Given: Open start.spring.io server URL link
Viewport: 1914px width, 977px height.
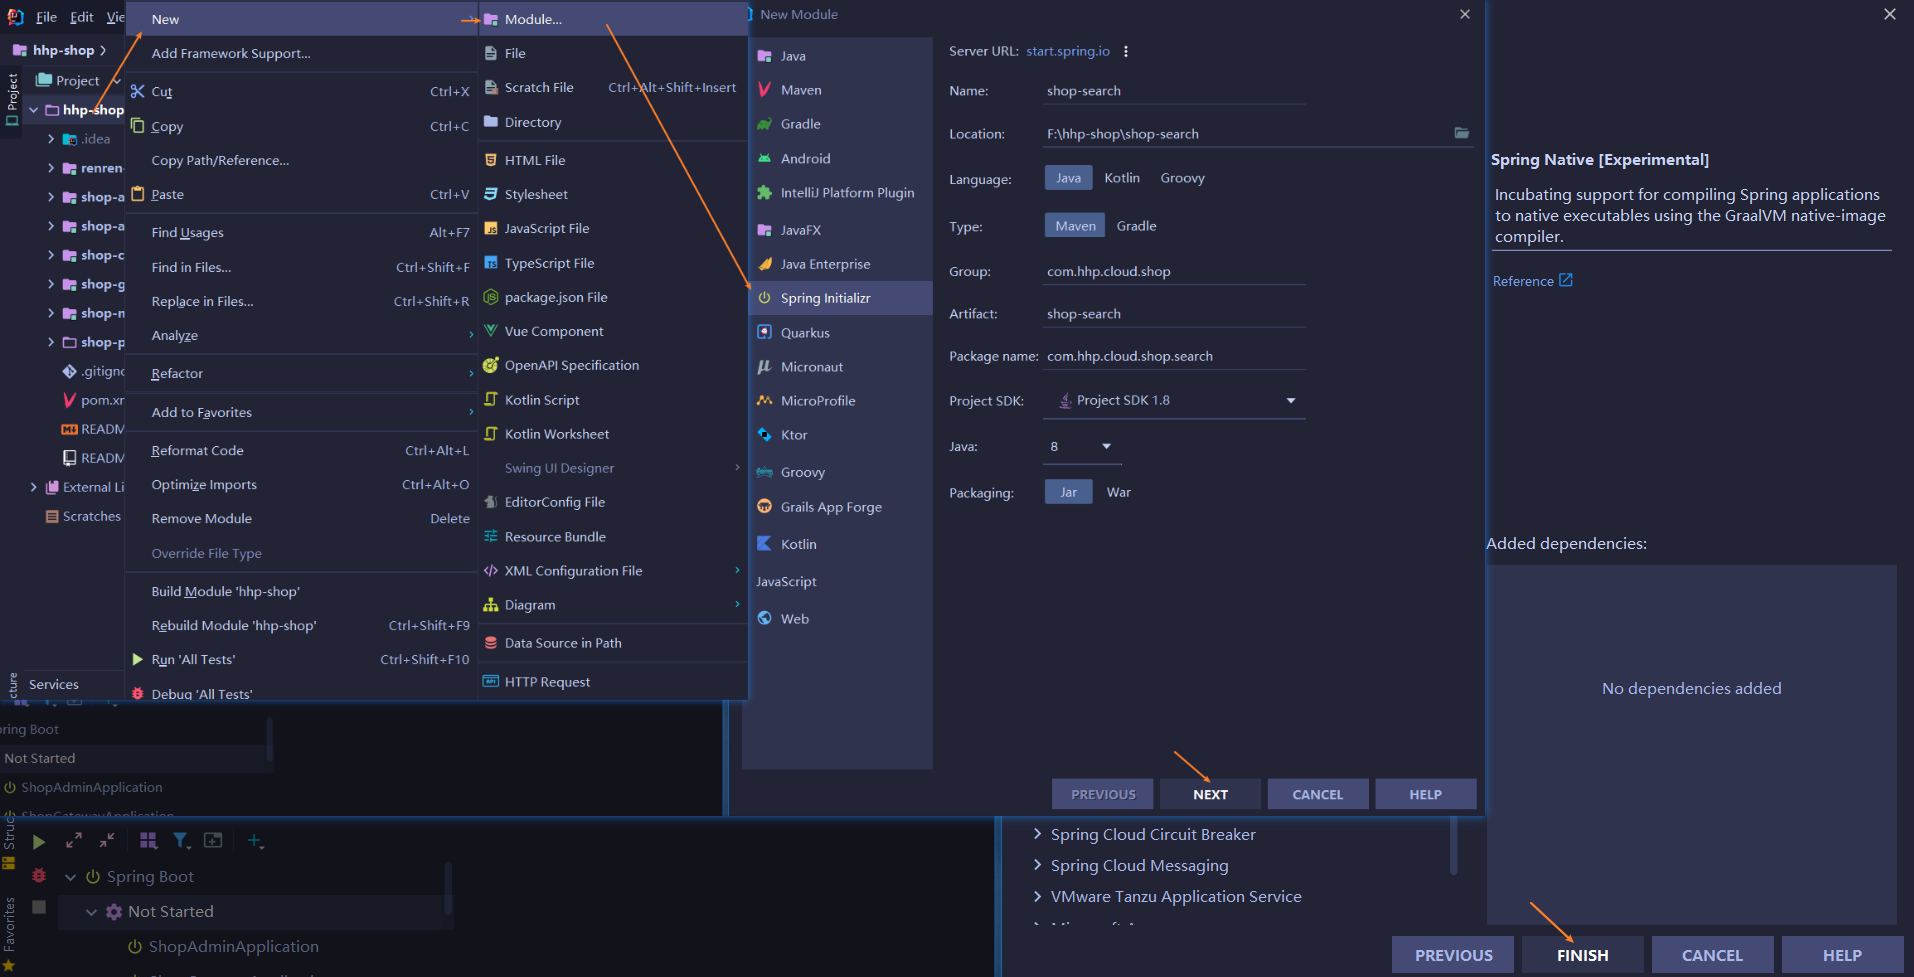Looking at the screenshot, I should click(x=1067, y=51).
